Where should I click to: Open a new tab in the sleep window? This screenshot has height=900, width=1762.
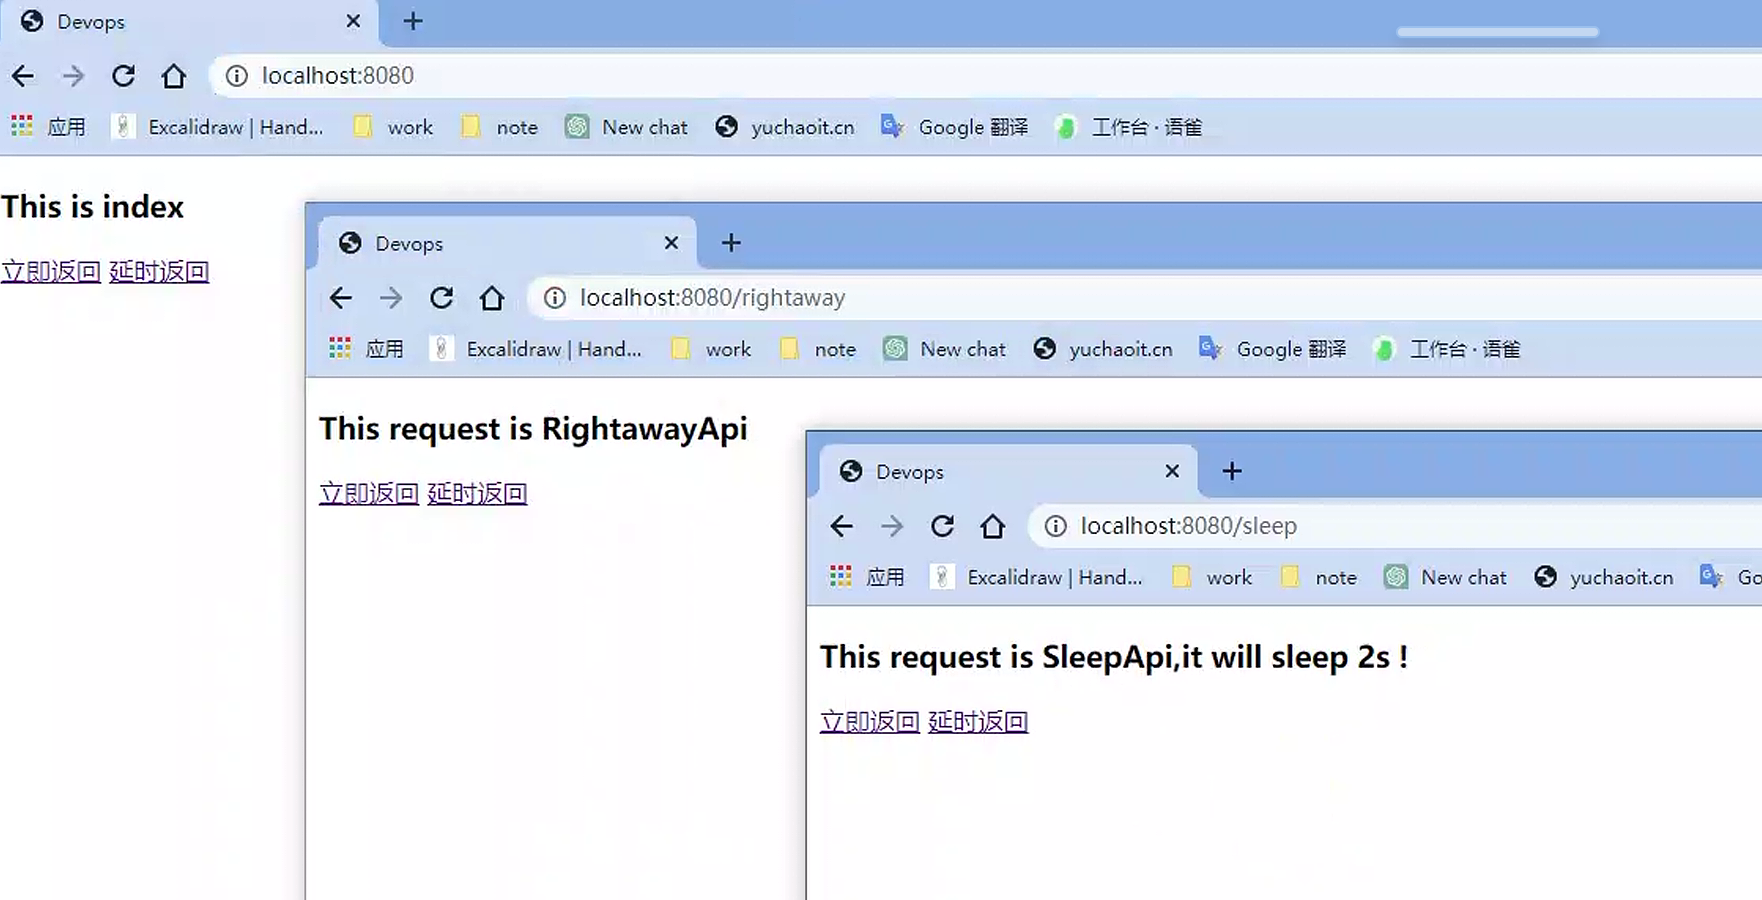tap(1232, 471)
